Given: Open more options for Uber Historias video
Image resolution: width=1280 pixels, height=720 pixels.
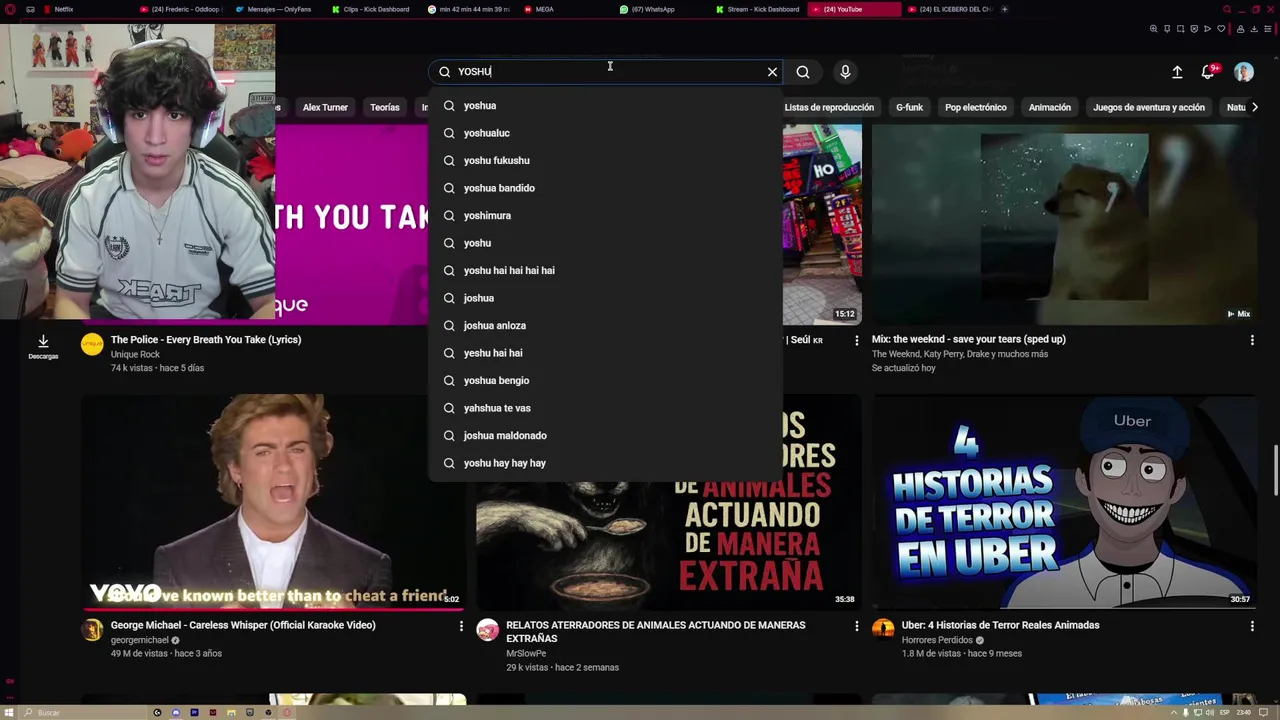Looking at the screenshot, I should tap(1252, 626).
